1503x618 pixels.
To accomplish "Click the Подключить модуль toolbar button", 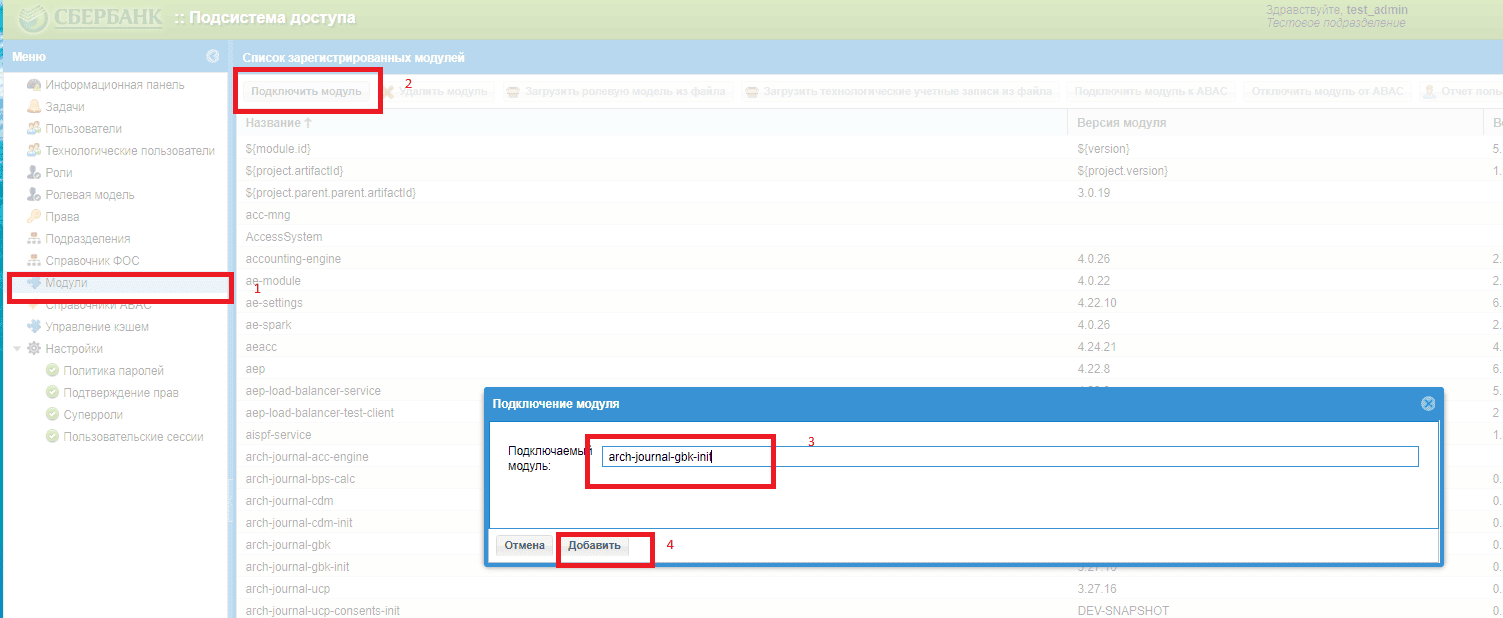I will (306, 92).
